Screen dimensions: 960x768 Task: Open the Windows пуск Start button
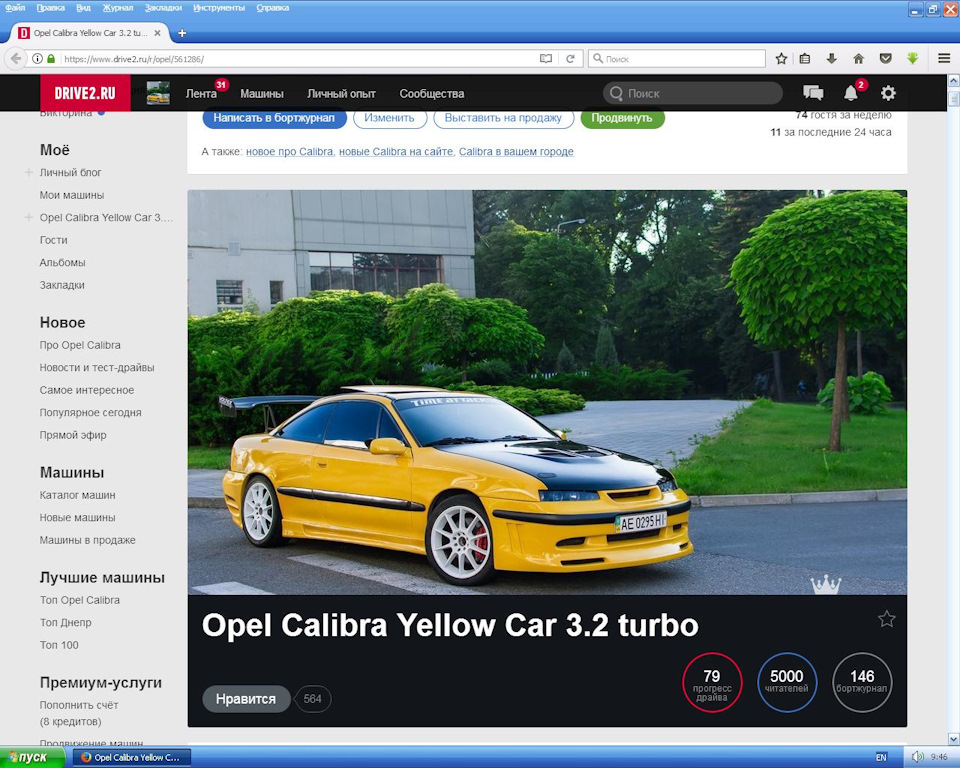click(32, 758)
